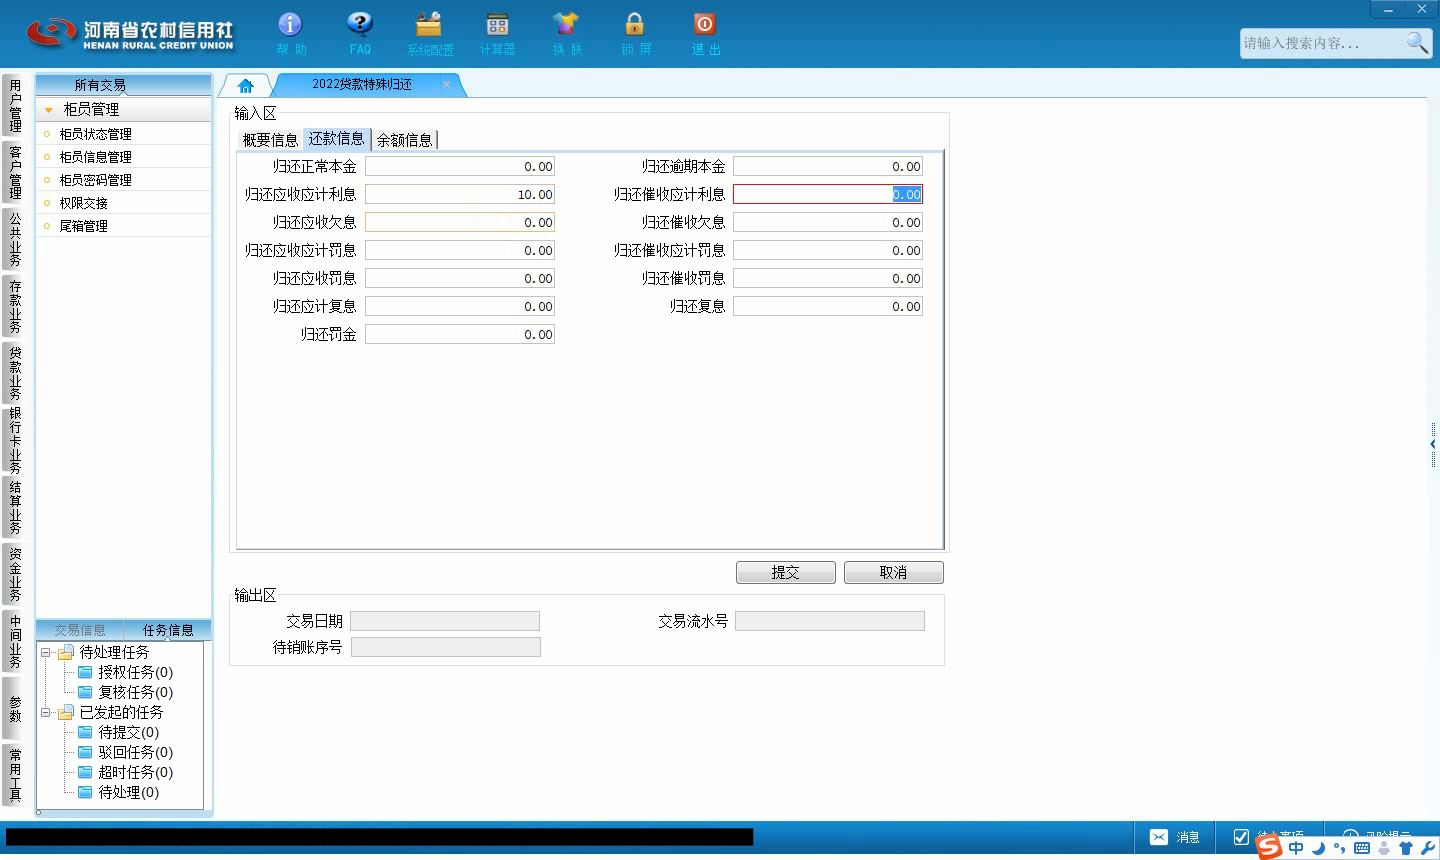Open the IME skin shirt icon
This screenshot has height=860, width=1440.
click(1406, 848)
